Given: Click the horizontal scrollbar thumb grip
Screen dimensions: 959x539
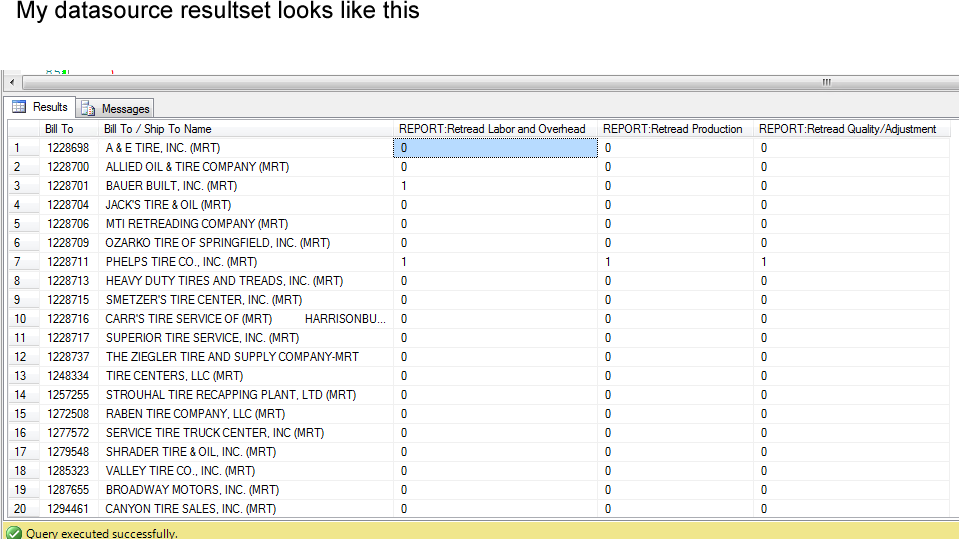Looking at the screenshot, I should 826,82.
